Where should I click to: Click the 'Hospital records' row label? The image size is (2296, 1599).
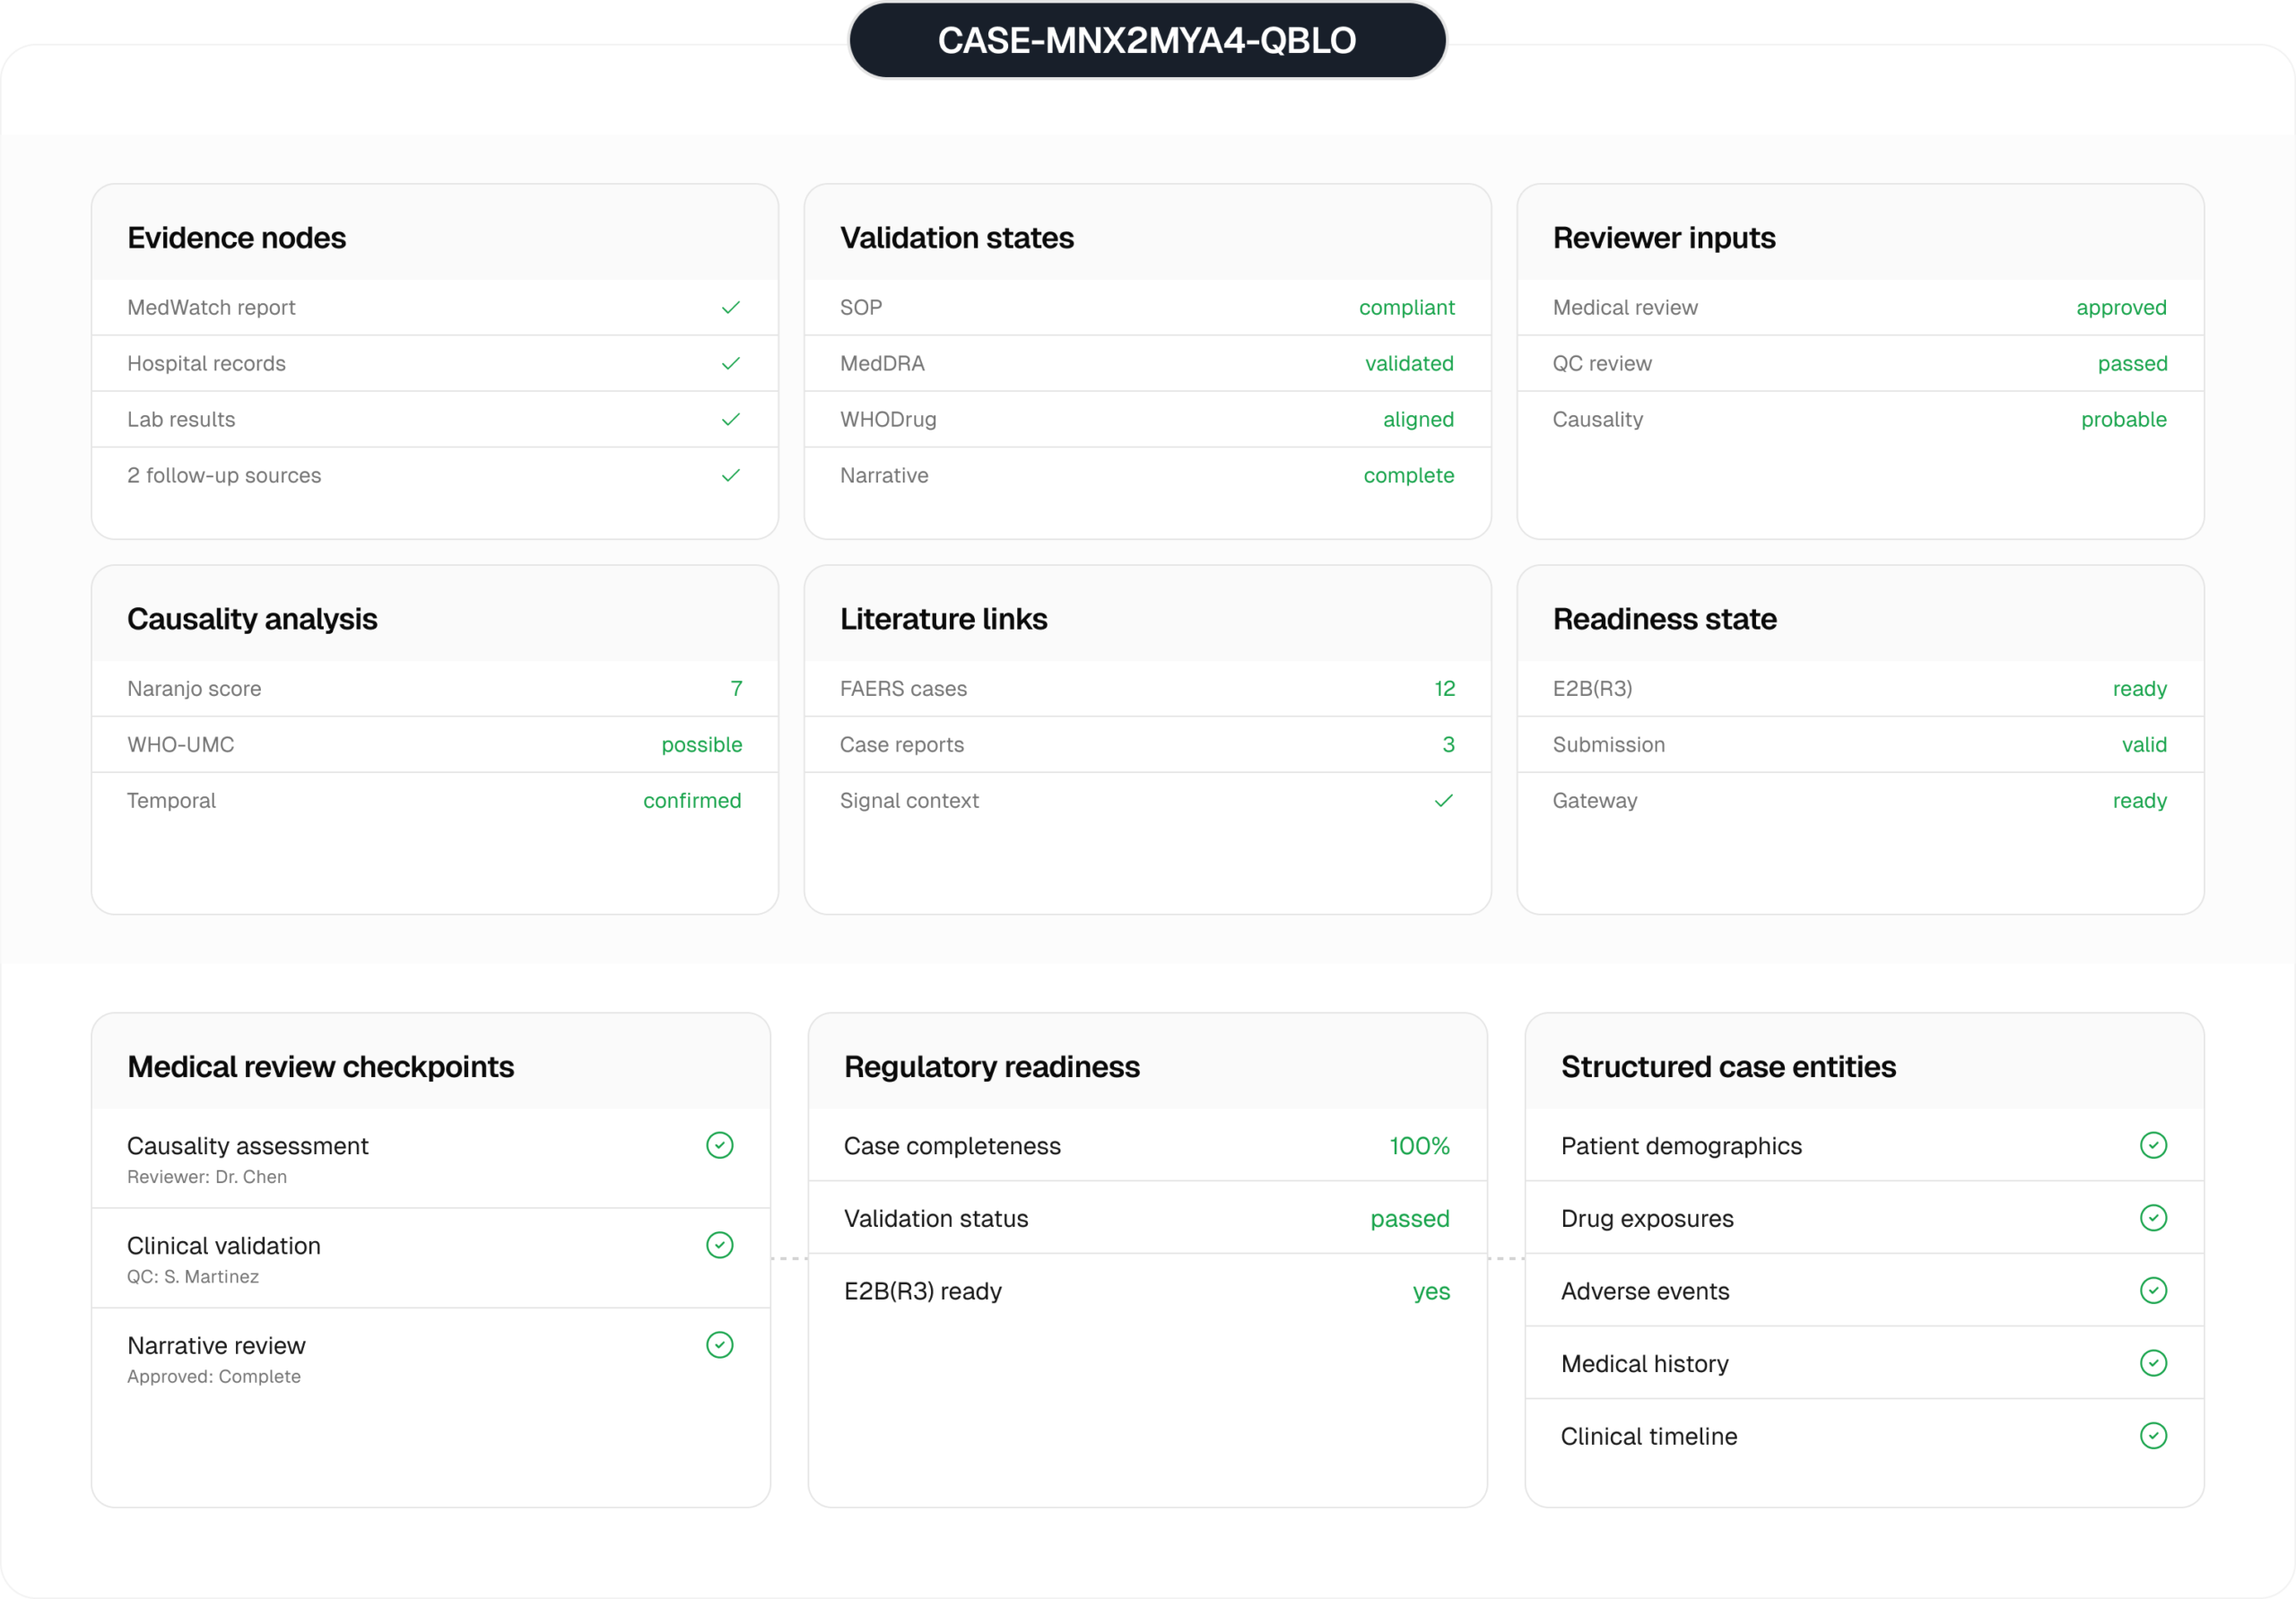pos(206,364)
